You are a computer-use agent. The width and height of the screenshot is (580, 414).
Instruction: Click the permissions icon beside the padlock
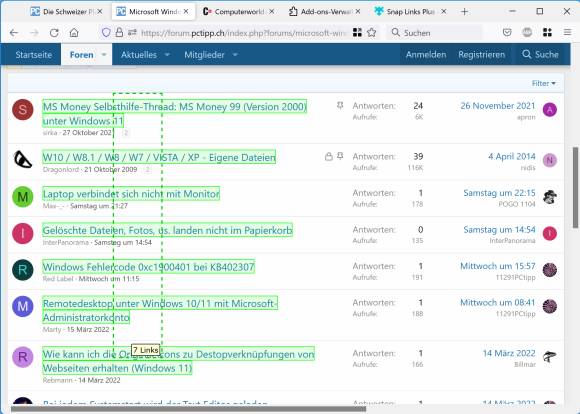(x=132, y=33)
